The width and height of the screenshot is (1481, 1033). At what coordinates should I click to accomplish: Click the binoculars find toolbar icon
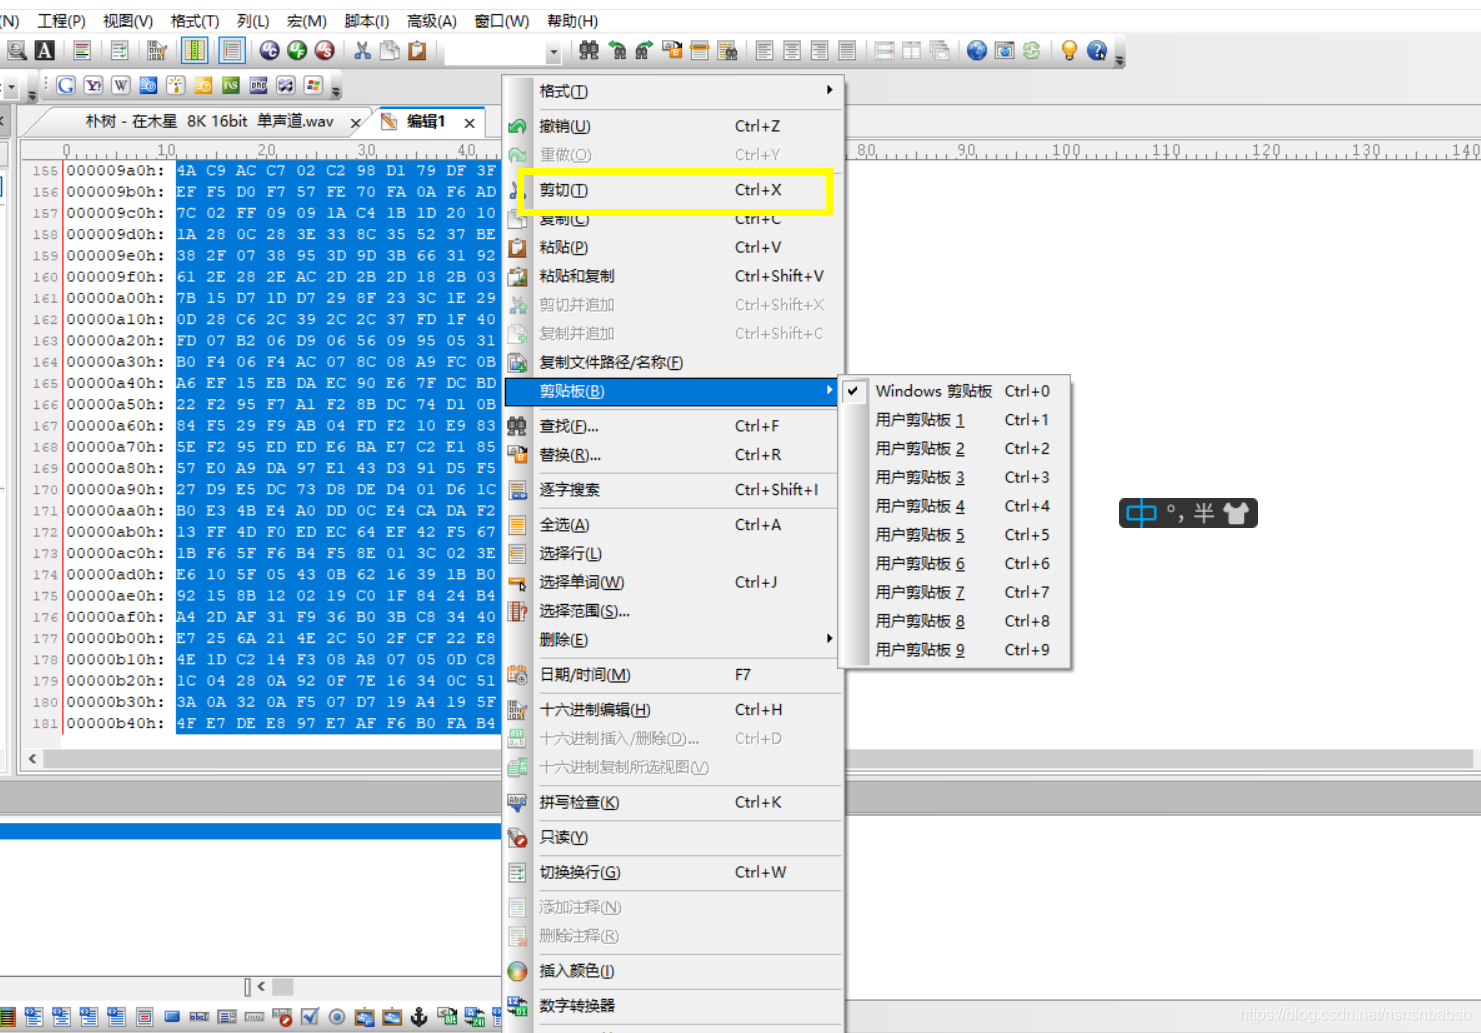point(589,50)
